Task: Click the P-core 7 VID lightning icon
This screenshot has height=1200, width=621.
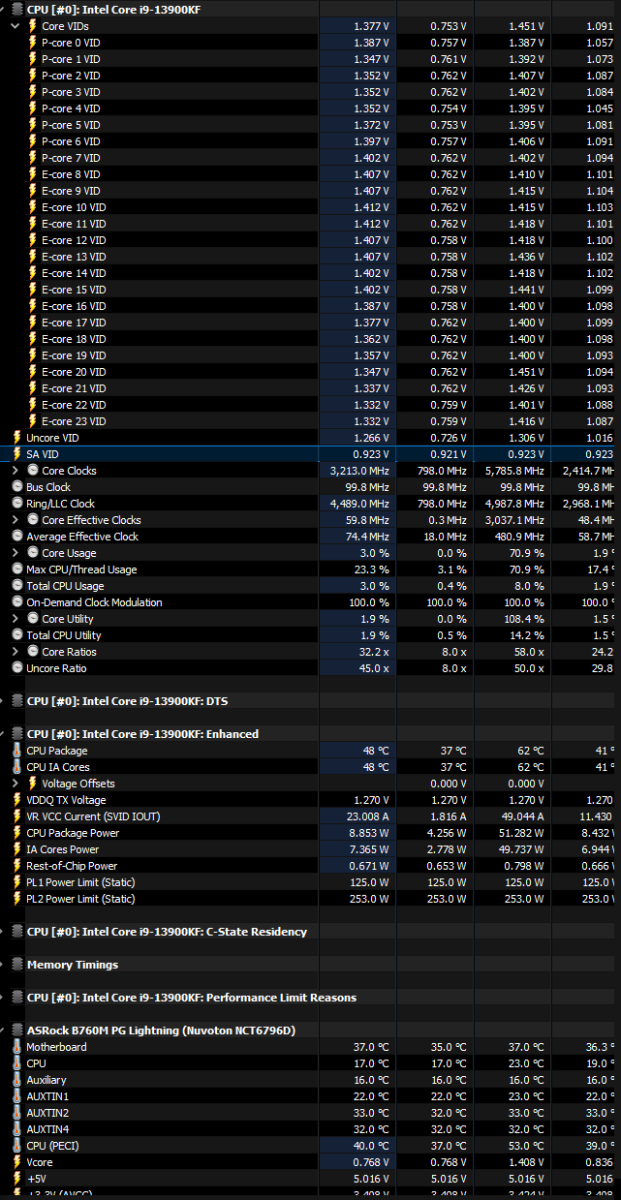Action: (32, 158)
